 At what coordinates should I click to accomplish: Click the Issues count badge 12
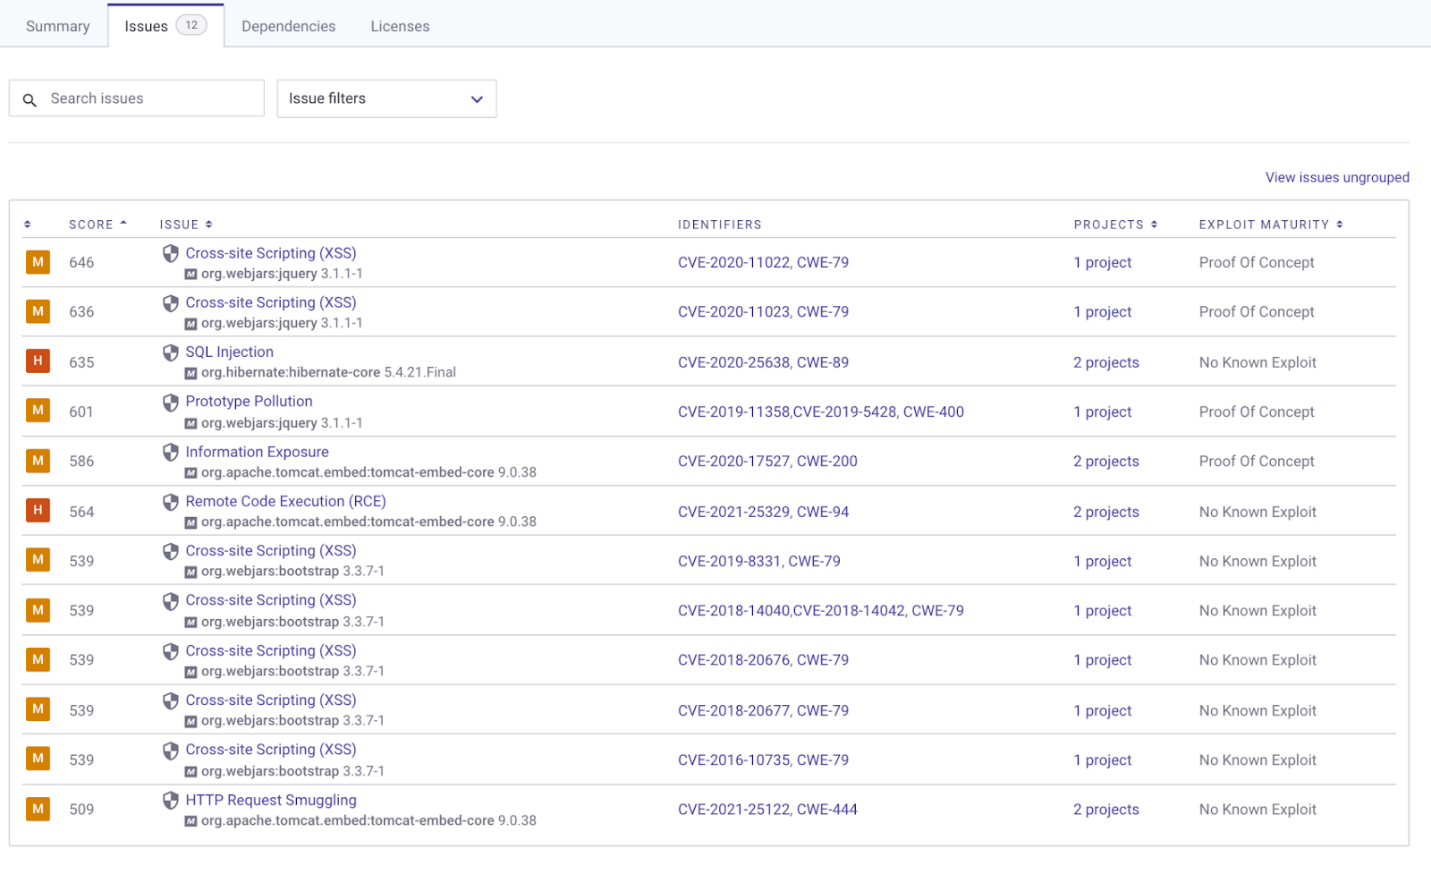point(191,25)
